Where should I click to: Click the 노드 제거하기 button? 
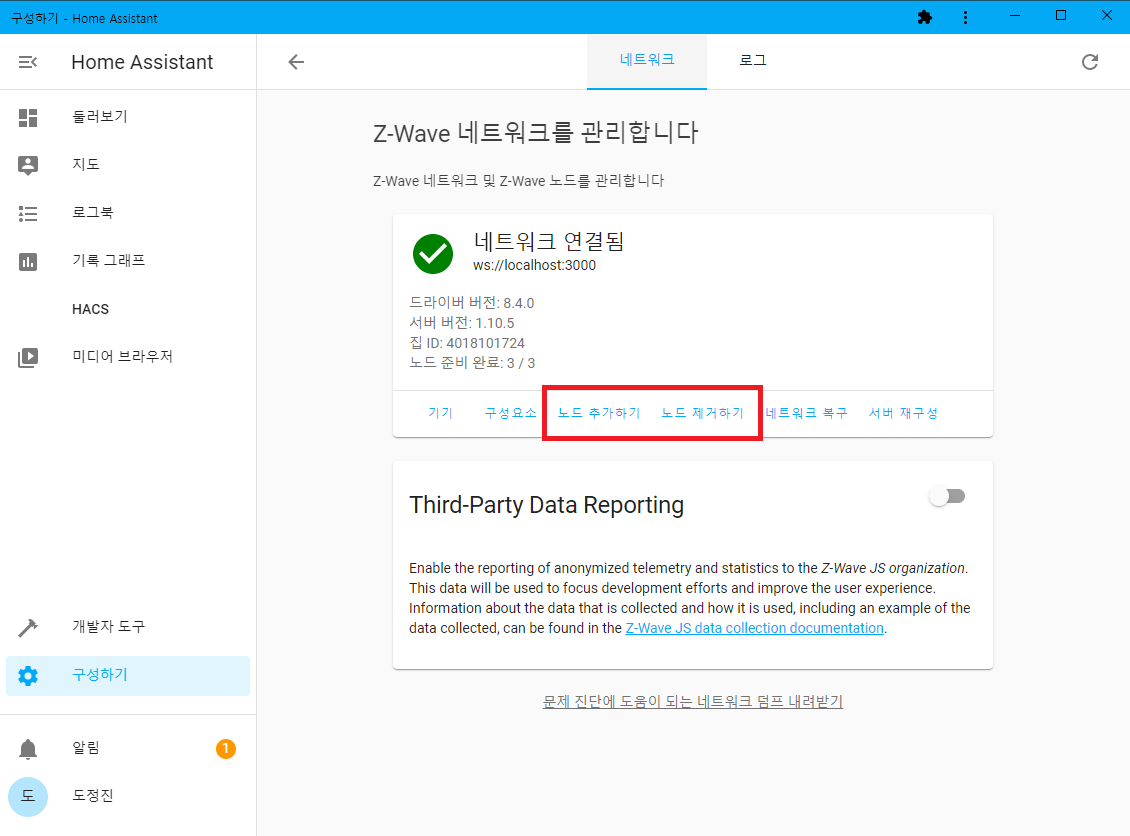pos(703,413)
